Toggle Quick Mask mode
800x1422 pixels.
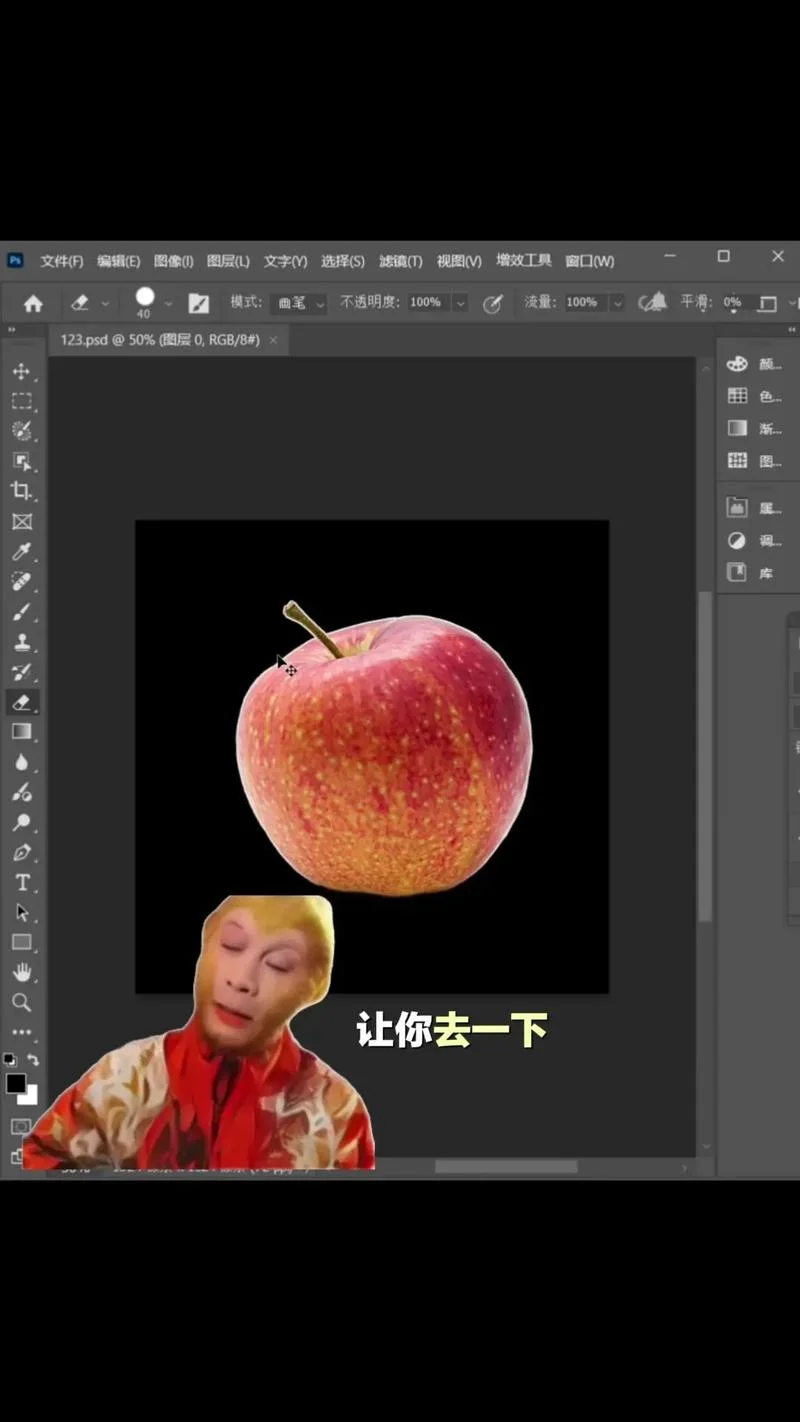point(20,1127)
